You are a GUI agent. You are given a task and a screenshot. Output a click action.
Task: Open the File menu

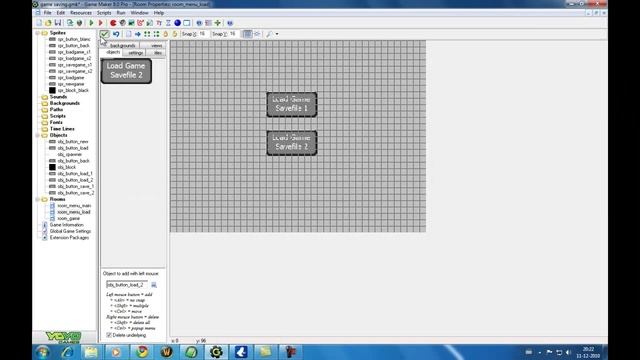tap(47, 13)
